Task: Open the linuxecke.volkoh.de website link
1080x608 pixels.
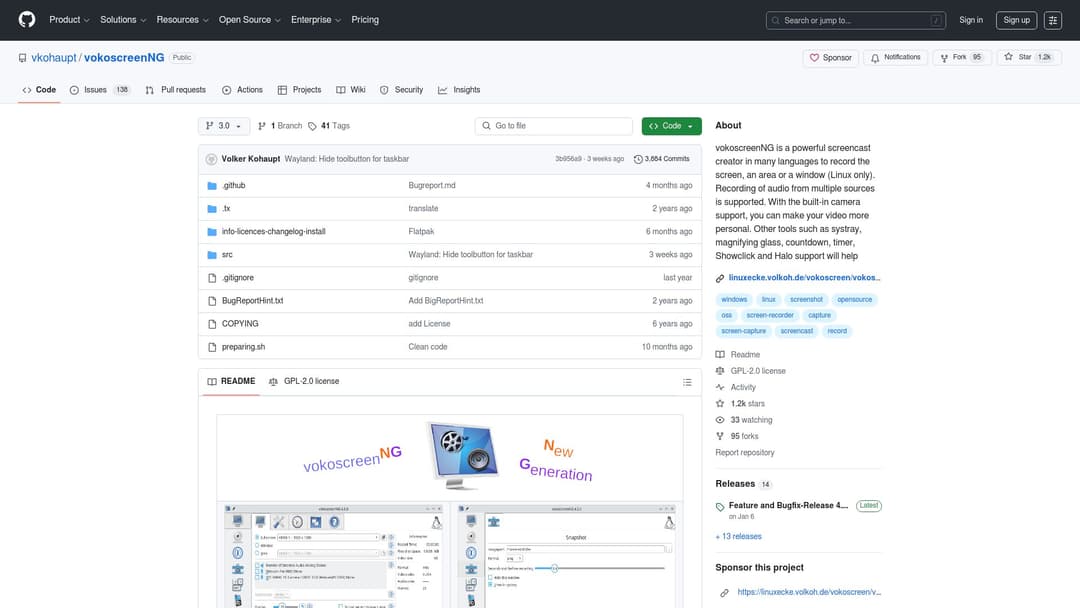Action: 804,277
